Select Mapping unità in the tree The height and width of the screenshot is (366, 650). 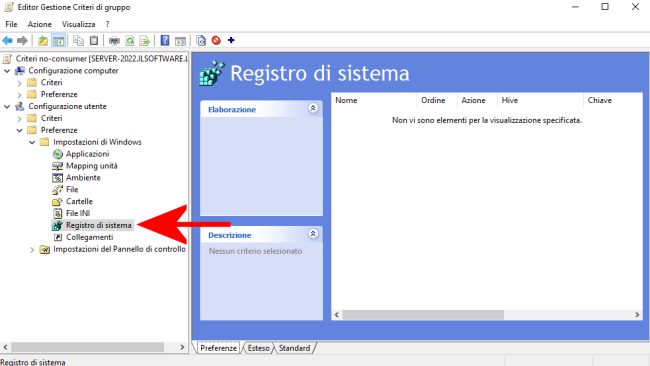click(92, 166)
